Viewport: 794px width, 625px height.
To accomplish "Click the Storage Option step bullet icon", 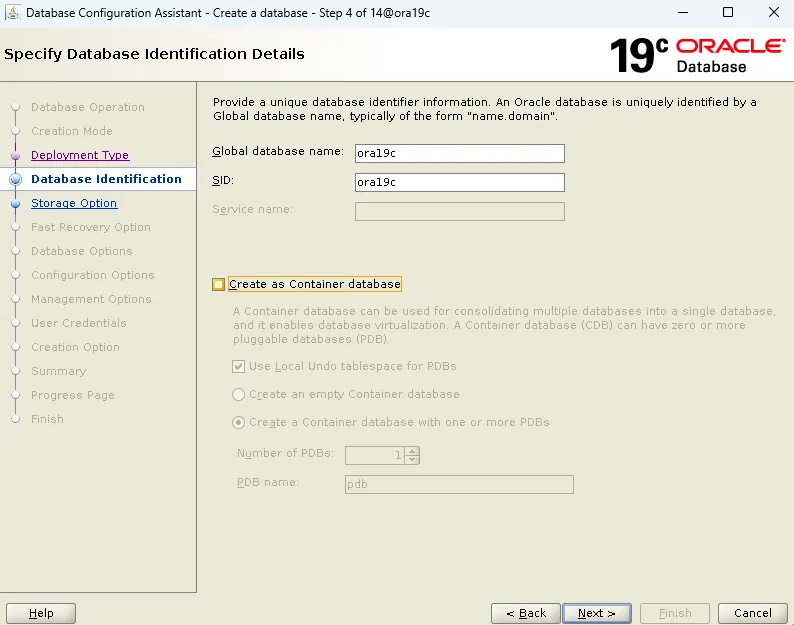I will click(x=16, y=204).
